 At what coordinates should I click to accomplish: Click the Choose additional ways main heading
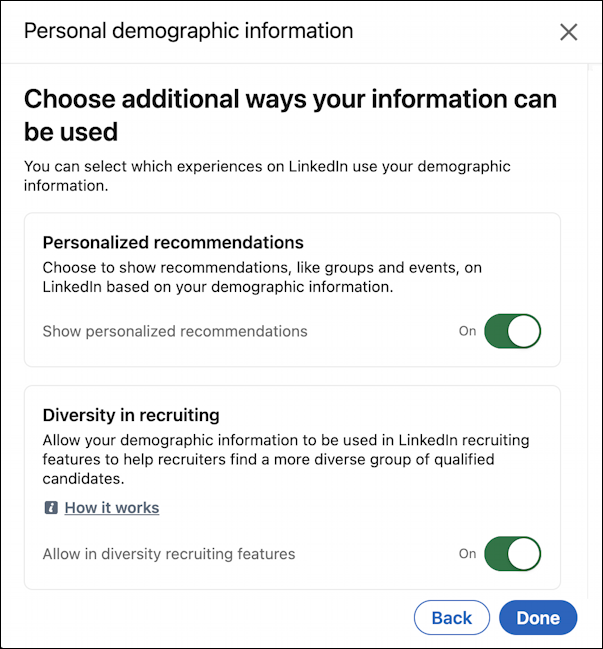coord(290,115)
